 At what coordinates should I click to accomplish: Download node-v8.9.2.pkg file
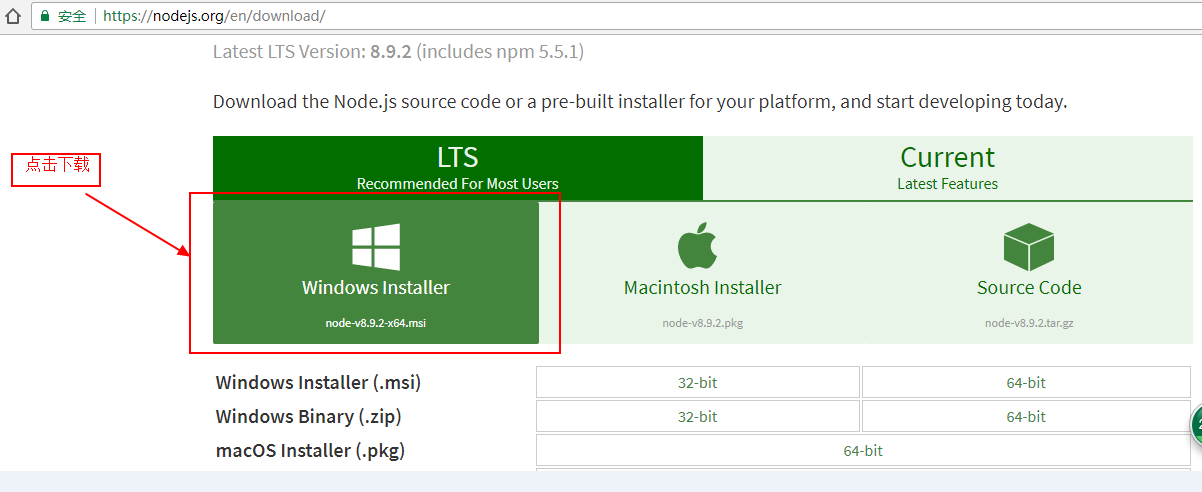pyautogui.click(x=703, y=323)
